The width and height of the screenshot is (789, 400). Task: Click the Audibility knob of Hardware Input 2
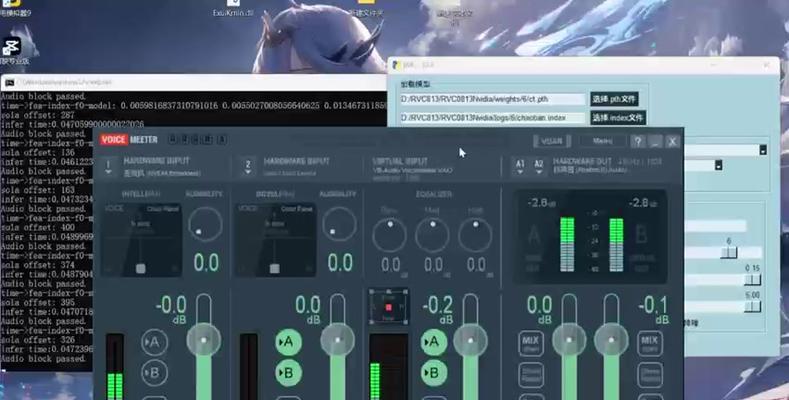coord(339,224)
